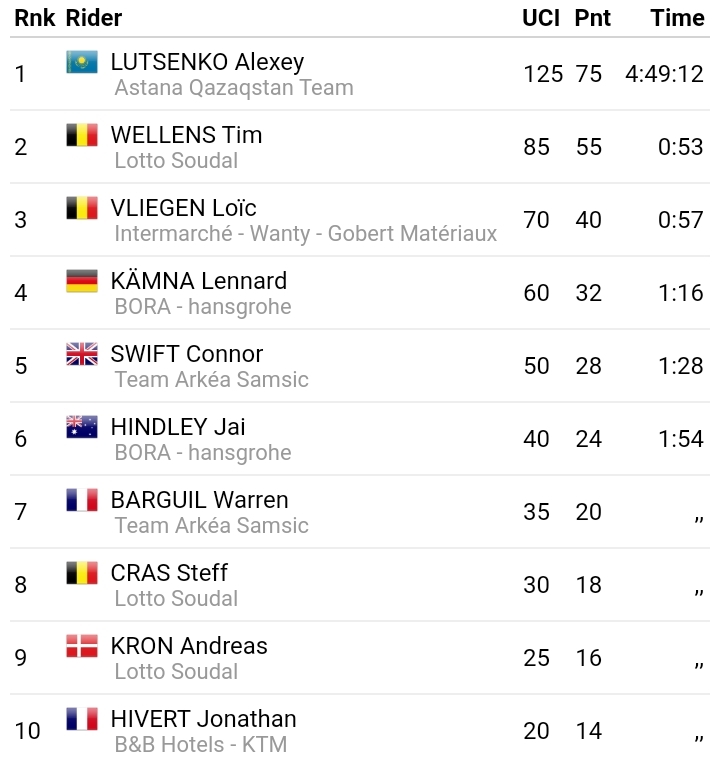Click the Rnk column header
The image size is (720, 762).
point(34,18)
